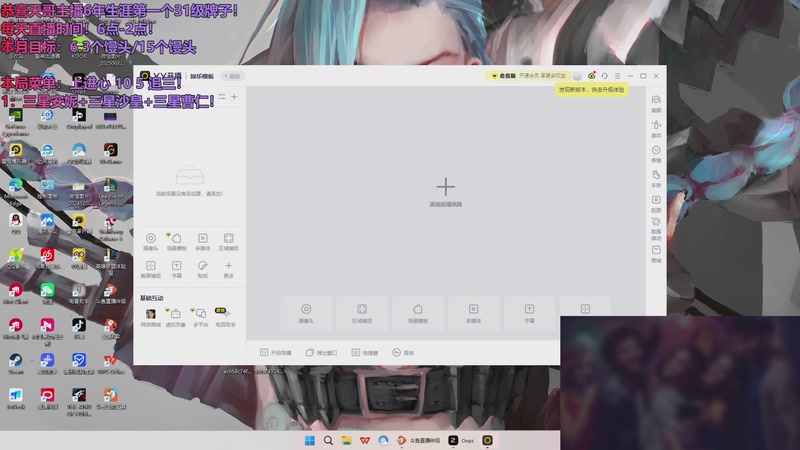This screenshot has height=450, width=800.
Task: Click the 摄像头 shortcut card below canvas
Action: 306,313
